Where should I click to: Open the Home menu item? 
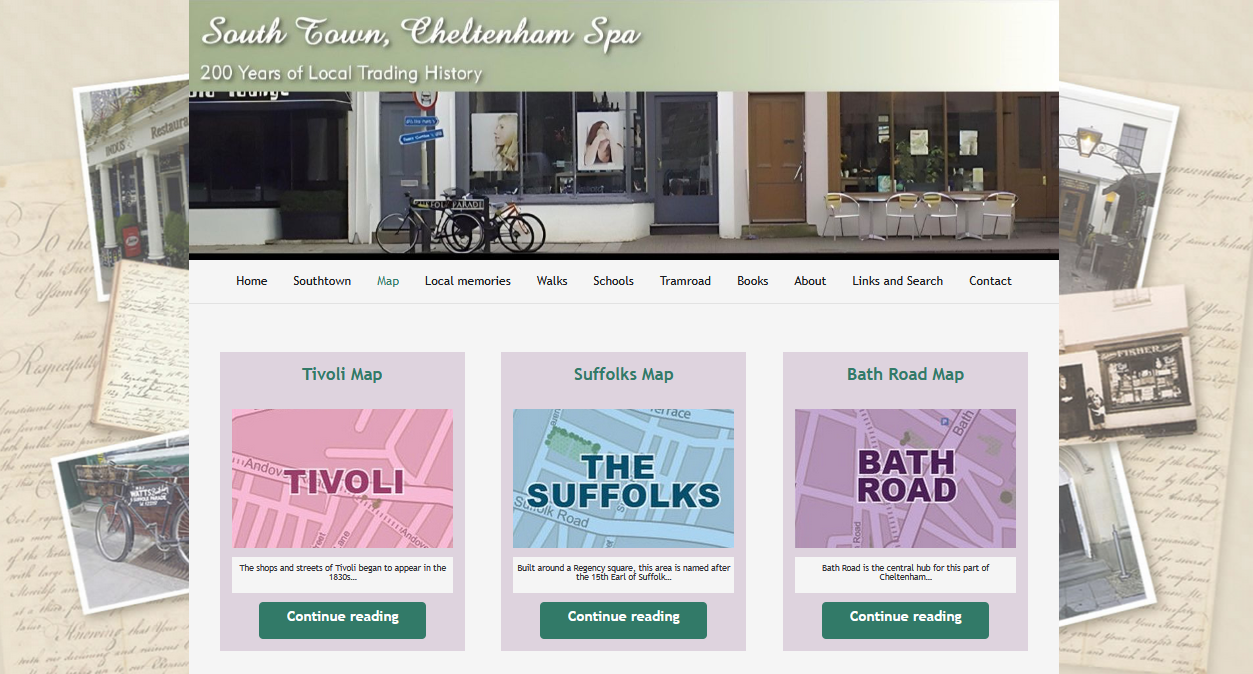click(x=251, y=281)
